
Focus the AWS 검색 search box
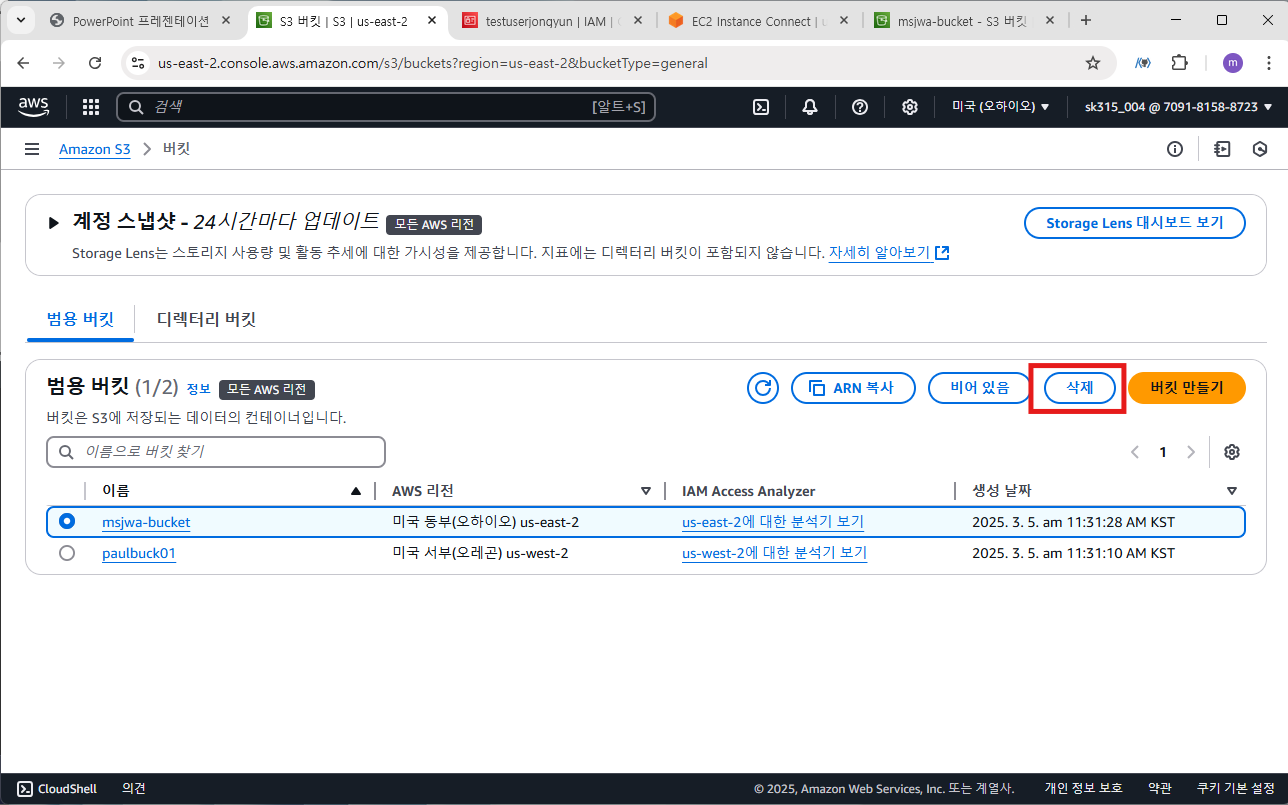coord(386,107)
